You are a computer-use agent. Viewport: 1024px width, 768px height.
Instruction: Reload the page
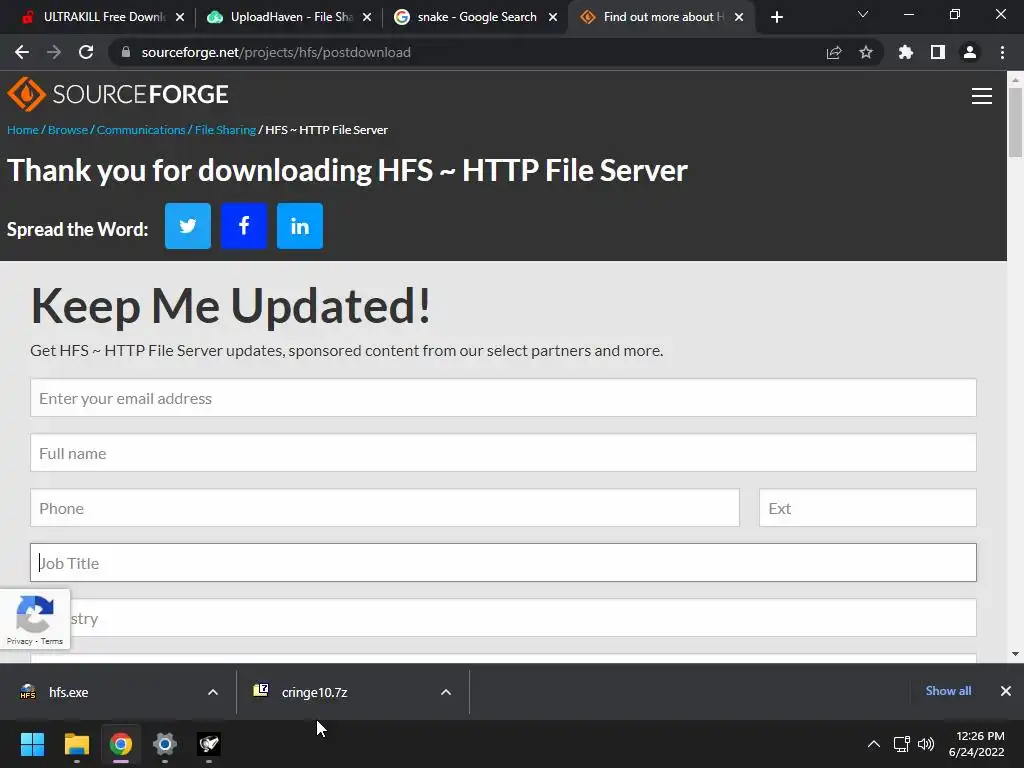click(x=86, y=52)
